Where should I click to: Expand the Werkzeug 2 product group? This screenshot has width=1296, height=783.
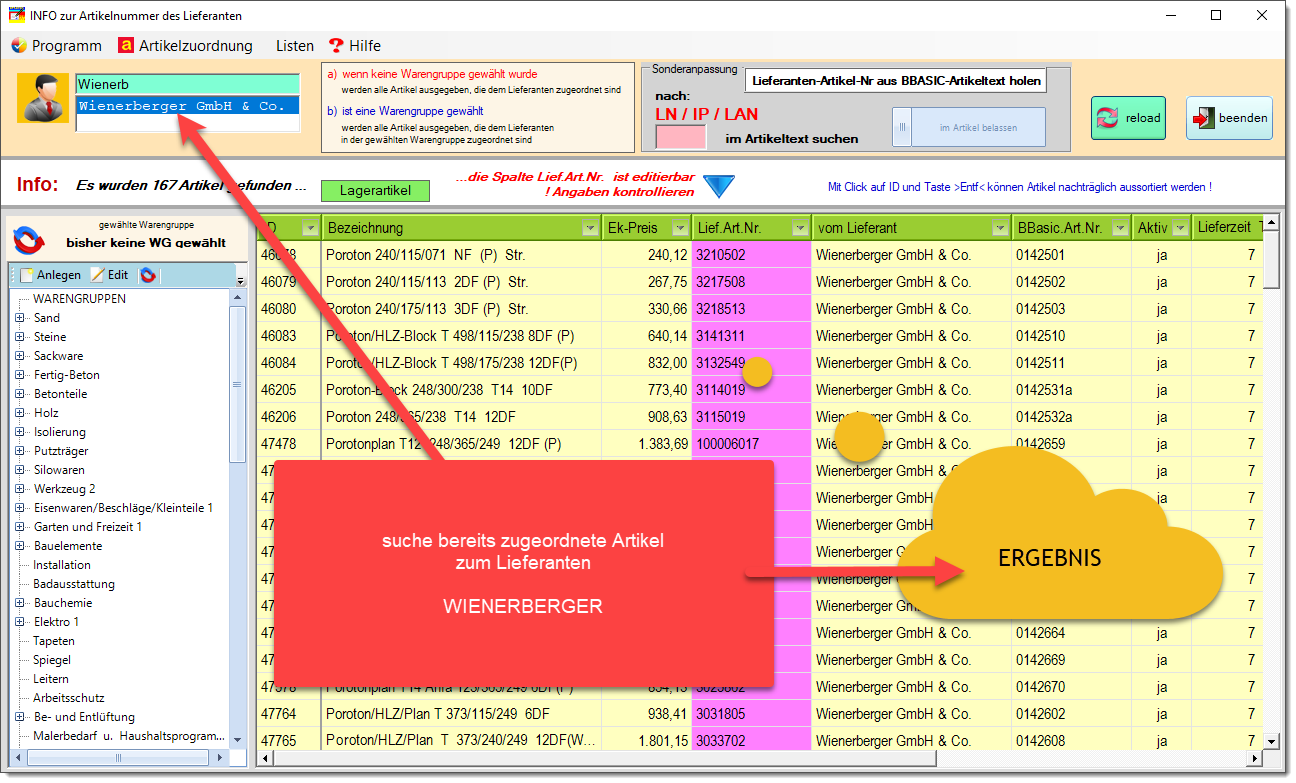click(x=20, y=489)
